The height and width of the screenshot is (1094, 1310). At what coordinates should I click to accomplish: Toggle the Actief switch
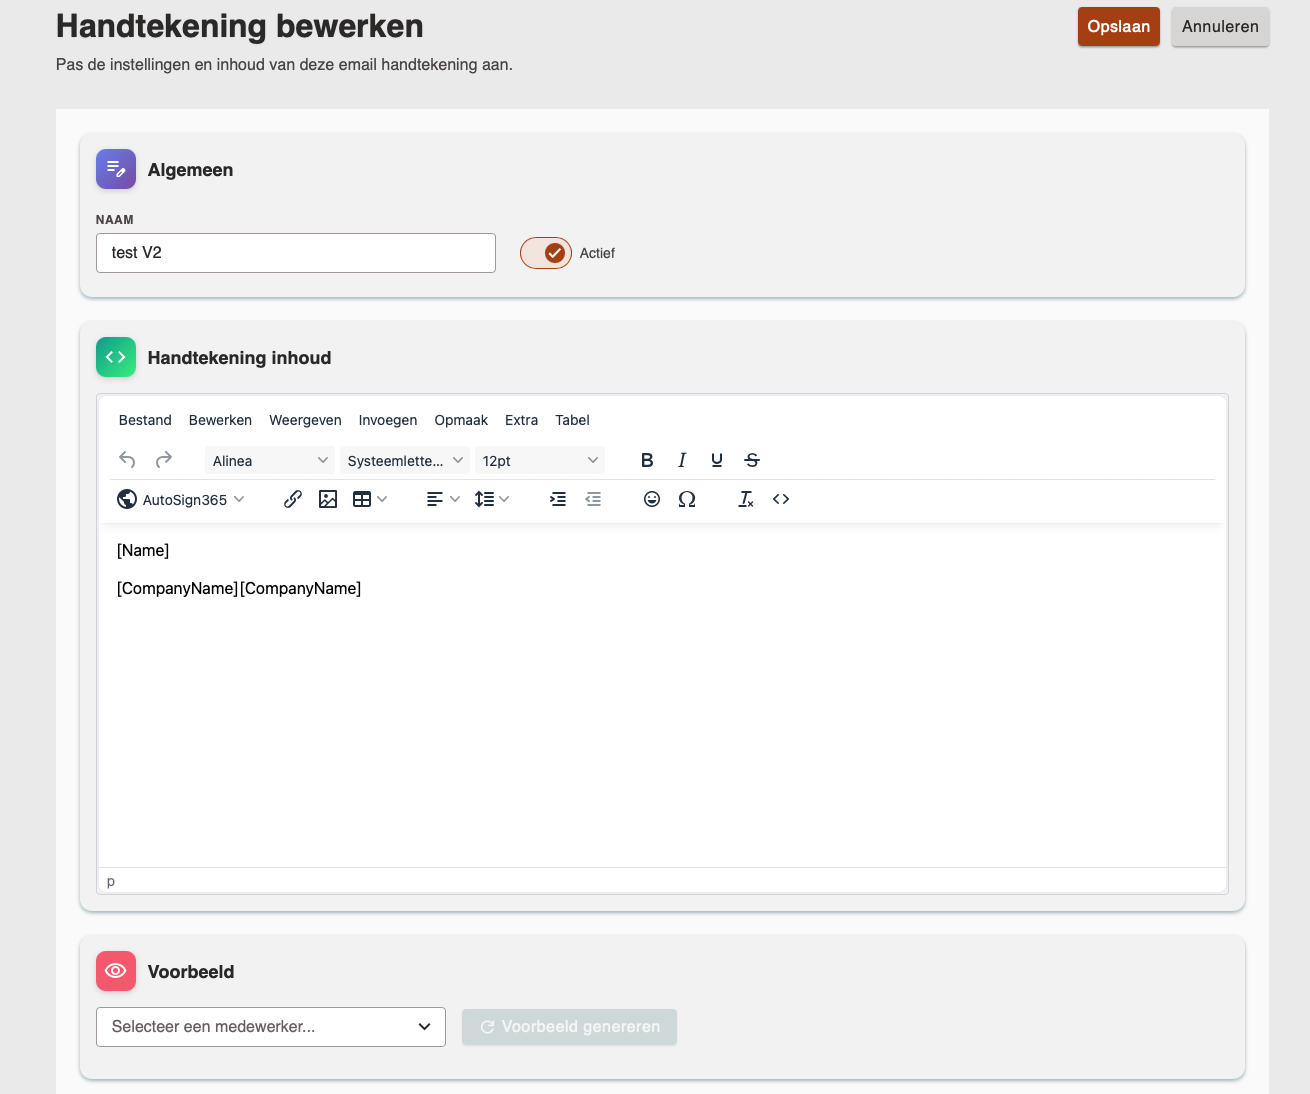click(546, 253)
